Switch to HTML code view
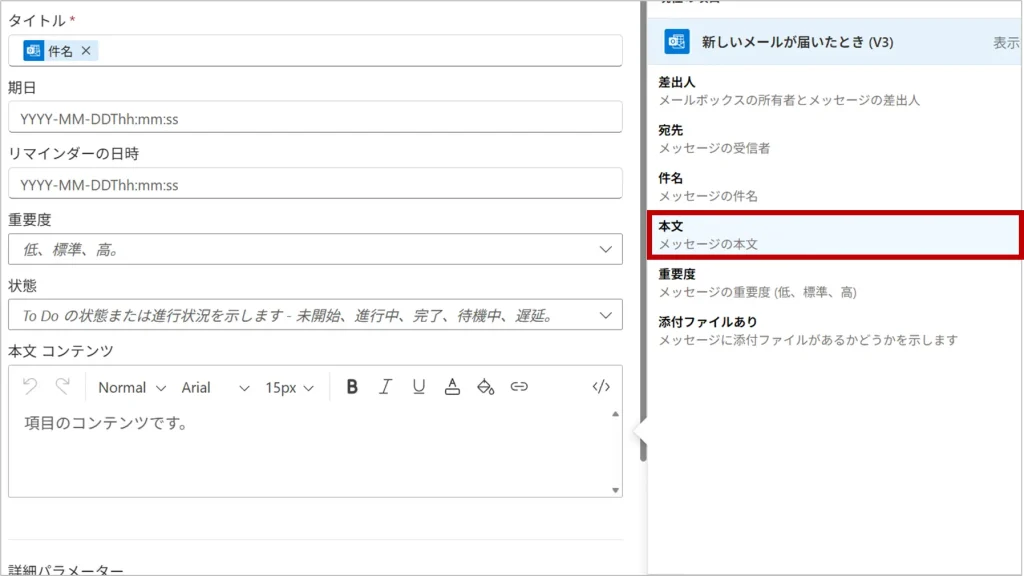Viewport: 1024px width, 576px height. point(601,387)
